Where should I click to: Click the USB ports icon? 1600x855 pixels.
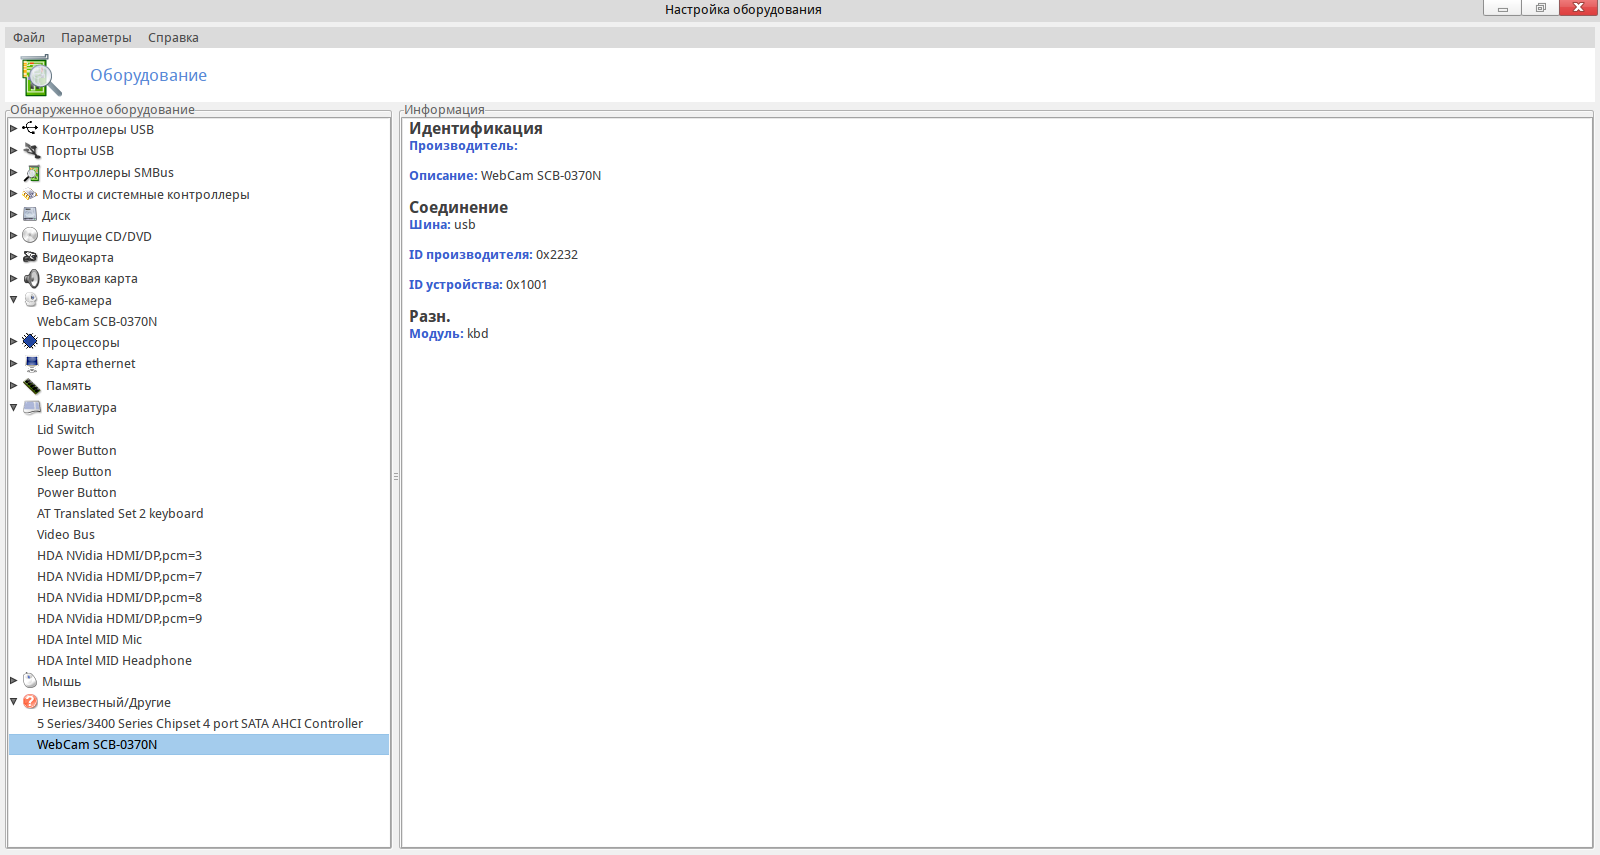coord(32,150)
